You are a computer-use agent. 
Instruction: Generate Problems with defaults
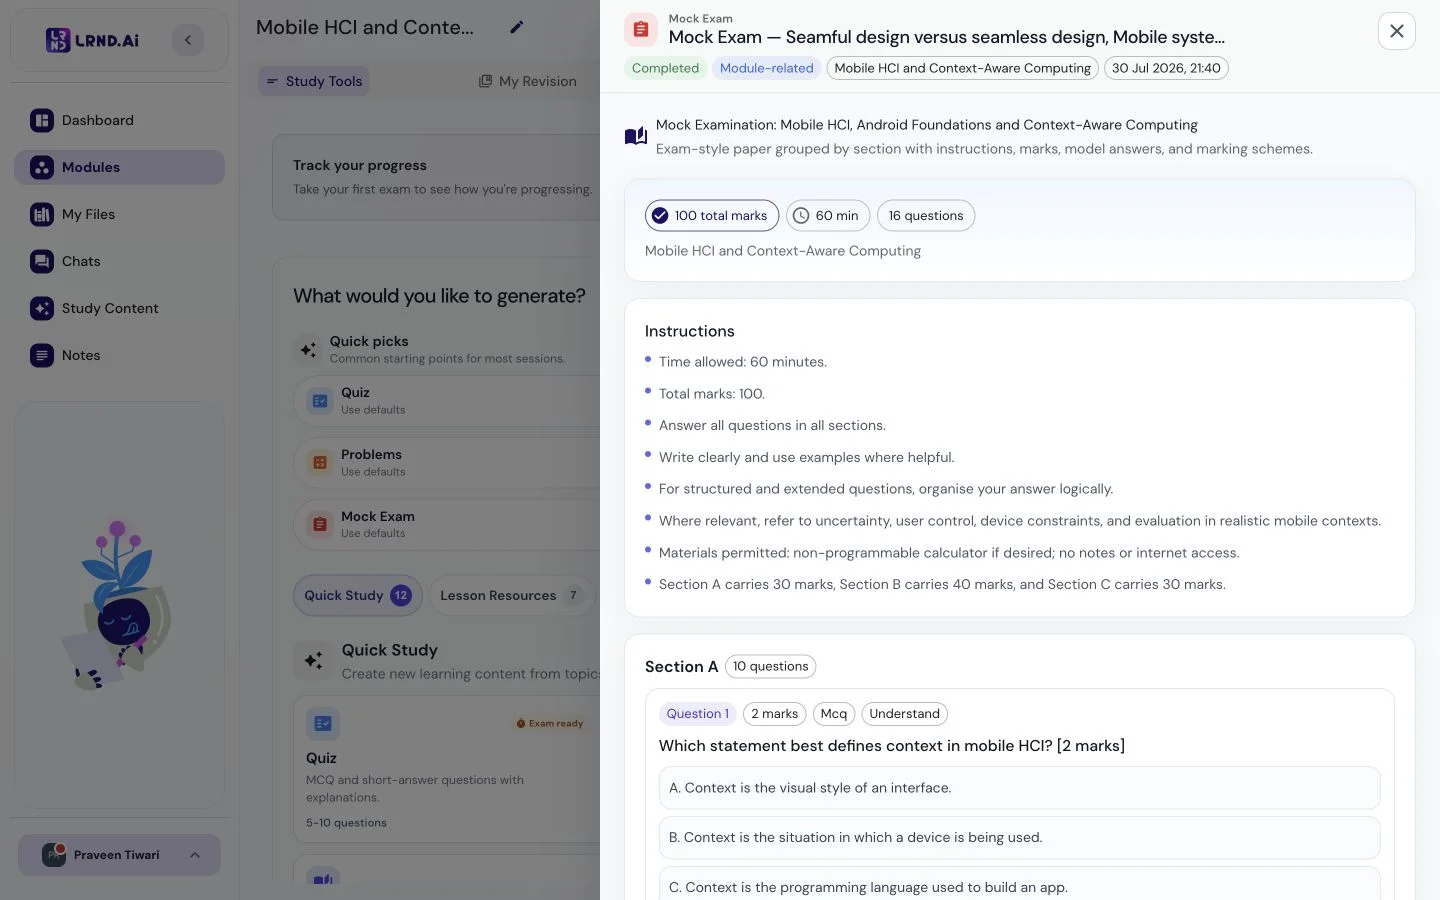click(447, 462)
